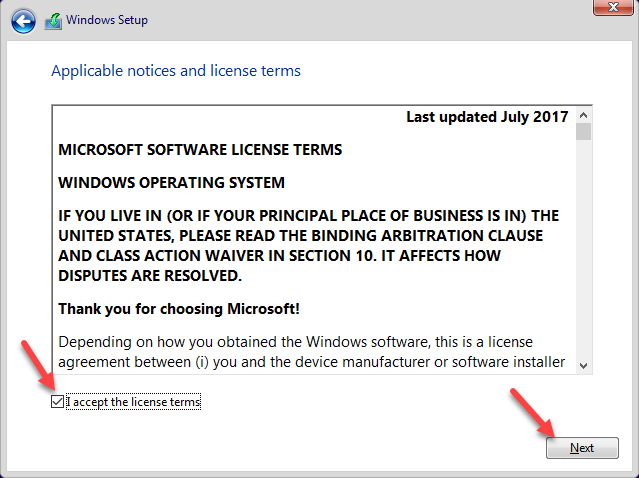This screenshot has width=639, height=478.
Task: Click the "MICROSOFT SOFTWARE LICENSE TERMS" heading
Action: [x=200, y=150]
